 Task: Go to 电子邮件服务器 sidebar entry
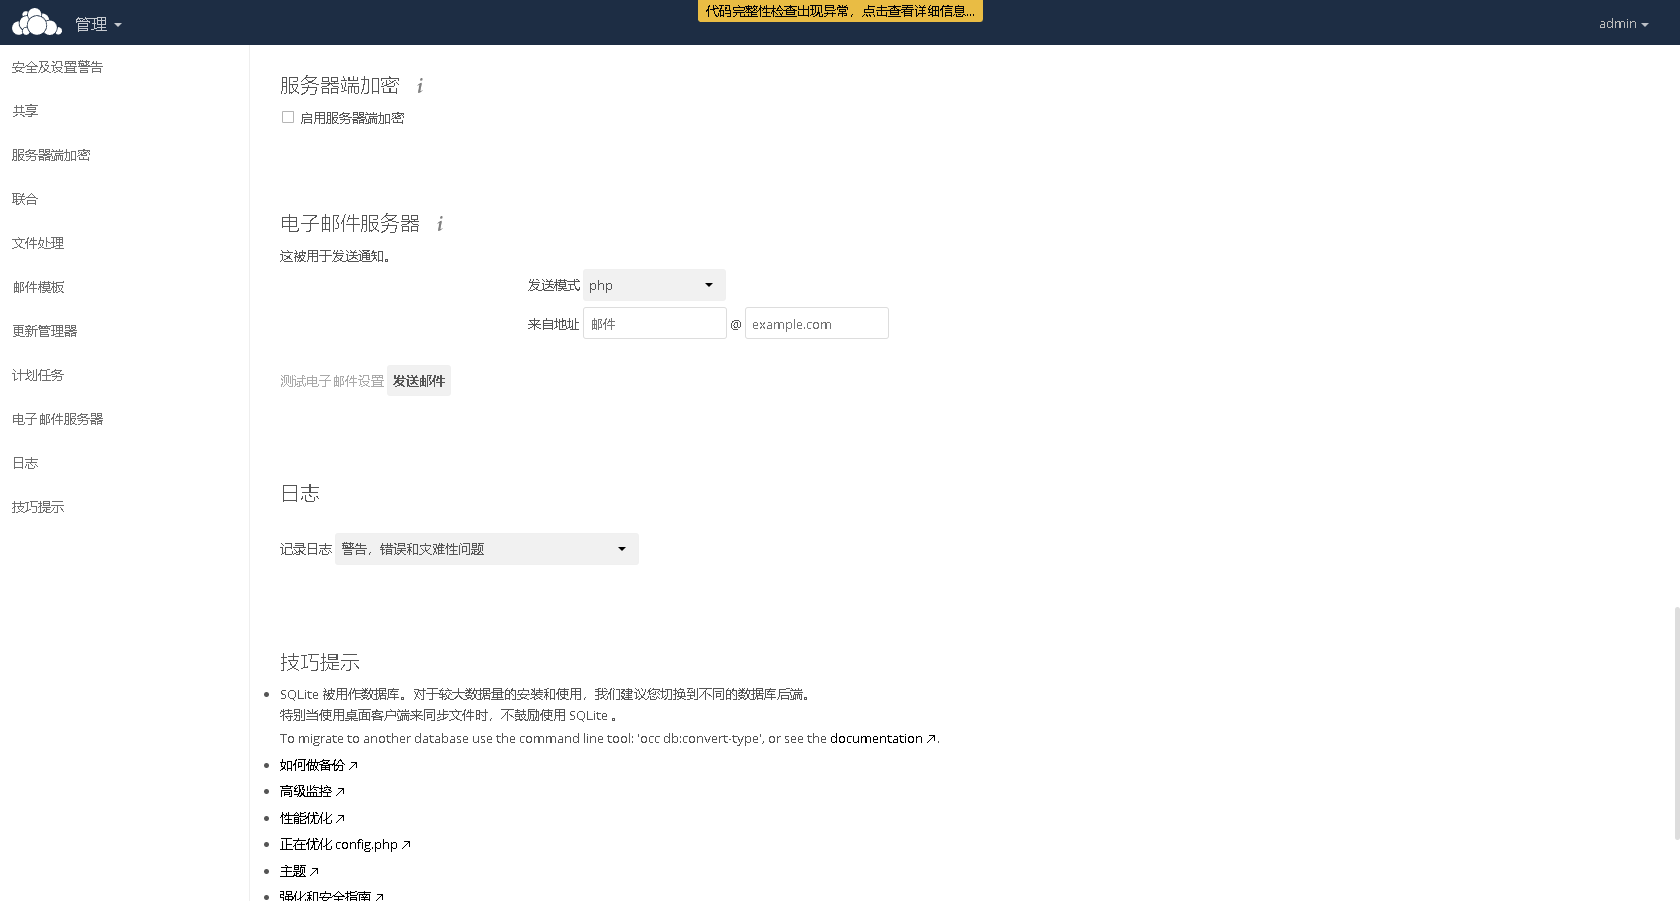58,419
